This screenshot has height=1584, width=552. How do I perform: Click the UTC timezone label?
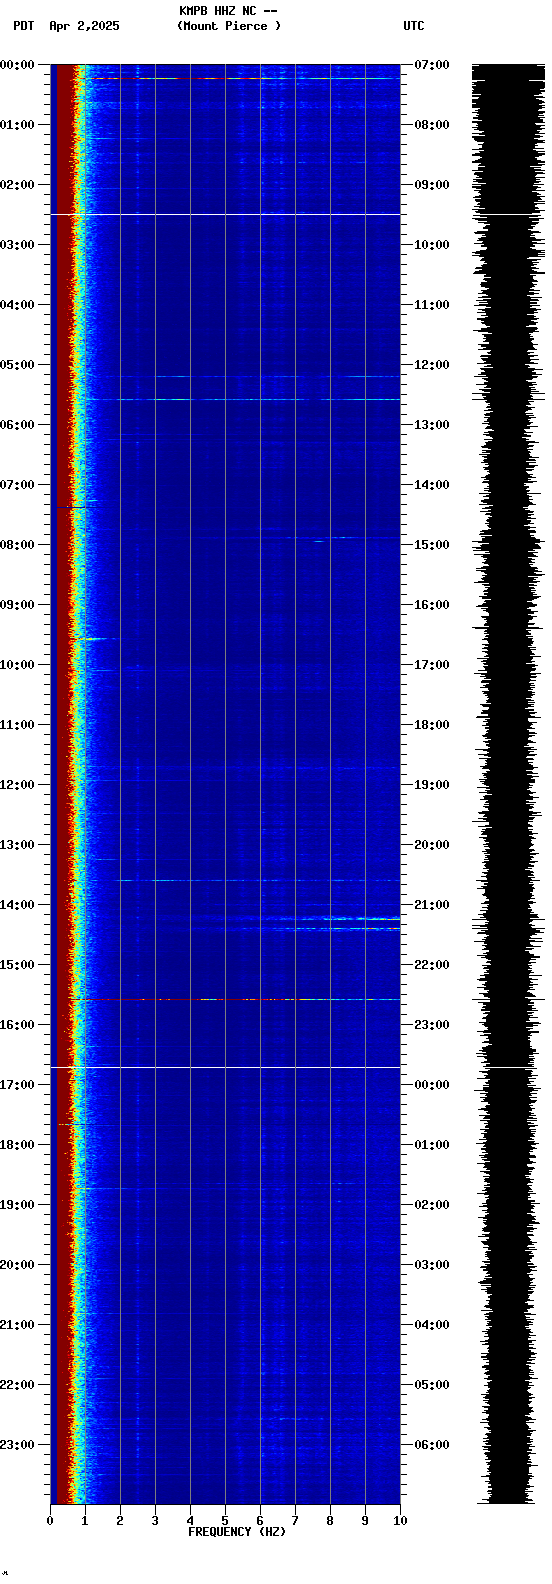pos(414,26)
